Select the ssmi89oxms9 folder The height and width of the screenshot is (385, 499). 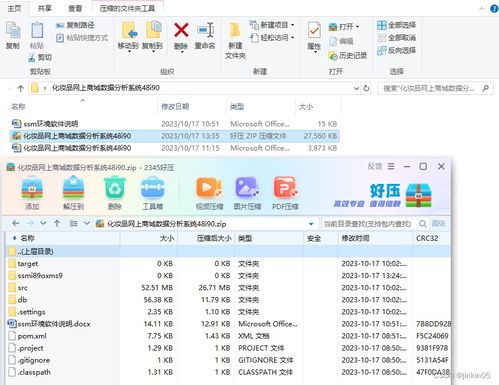coord(229,276)
